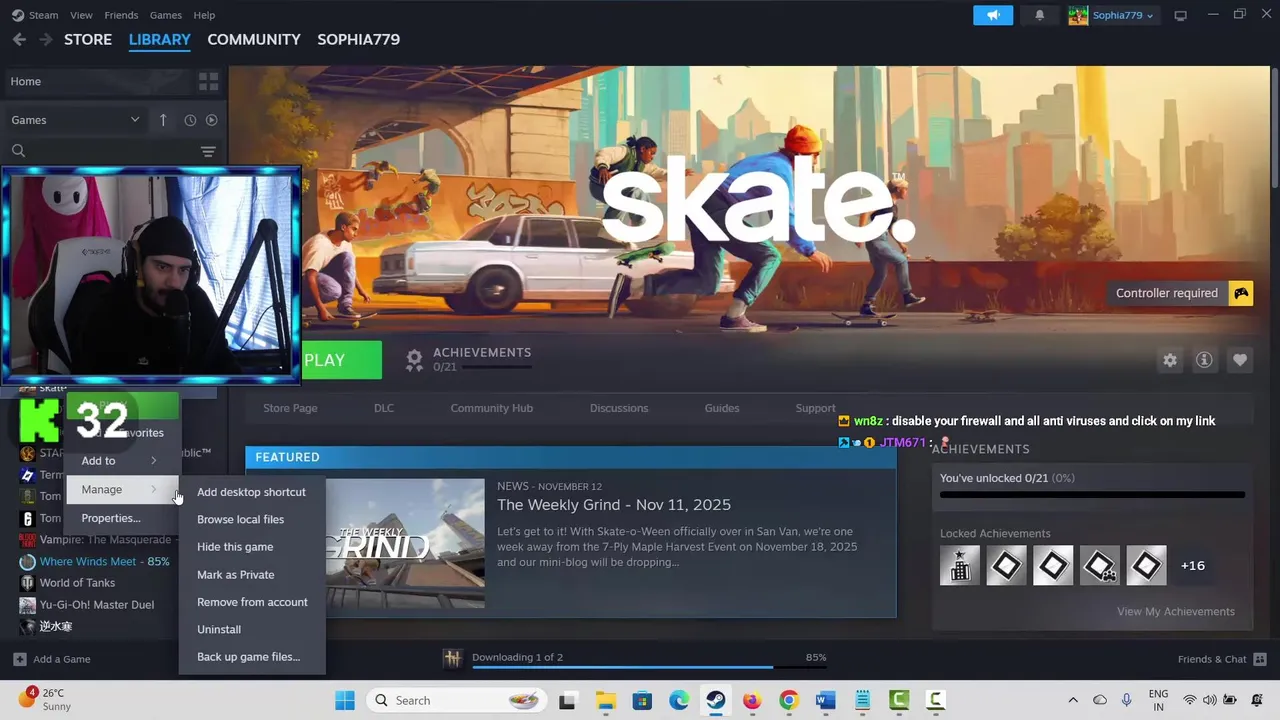Open the Games menu
Image resolution: width=1280 pixels, height=720 pixels.
[x=165, y=15]
